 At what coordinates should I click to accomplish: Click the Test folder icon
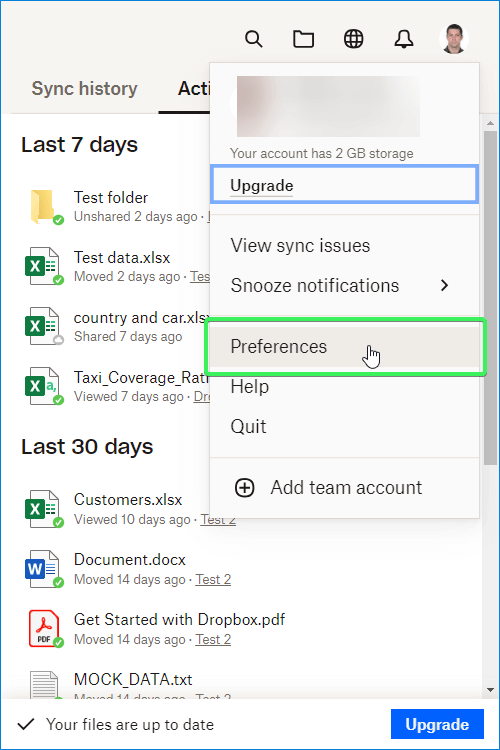tap(44, 207)
